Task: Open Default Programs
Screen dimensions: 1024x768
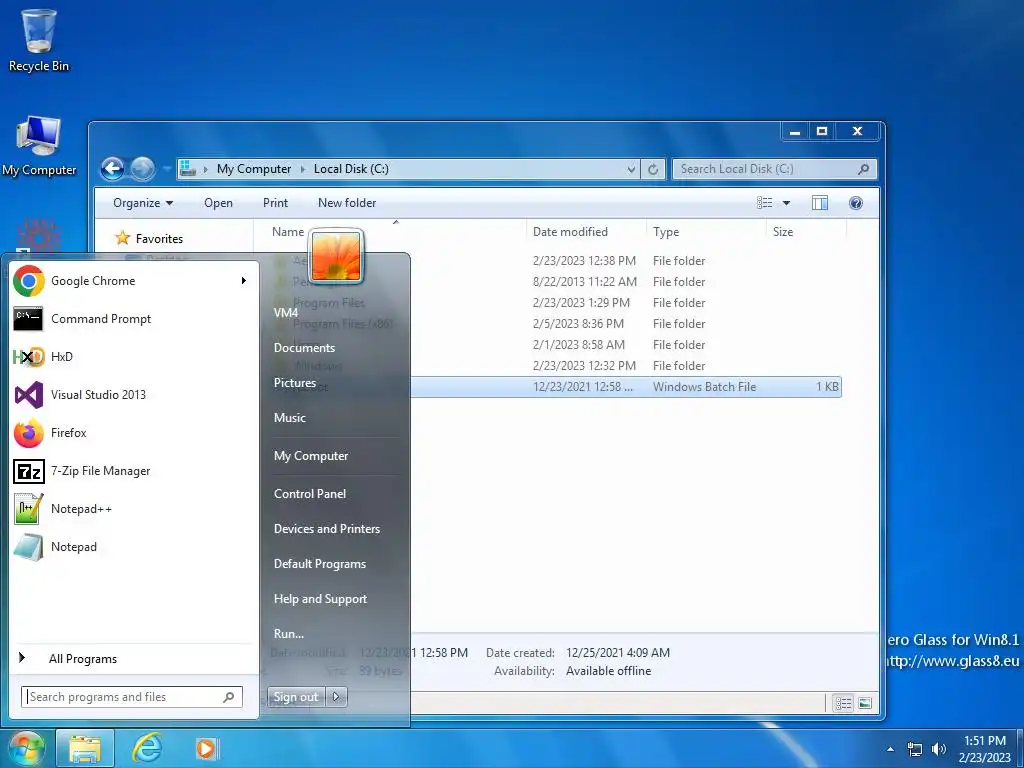Action: coord(319,564)
